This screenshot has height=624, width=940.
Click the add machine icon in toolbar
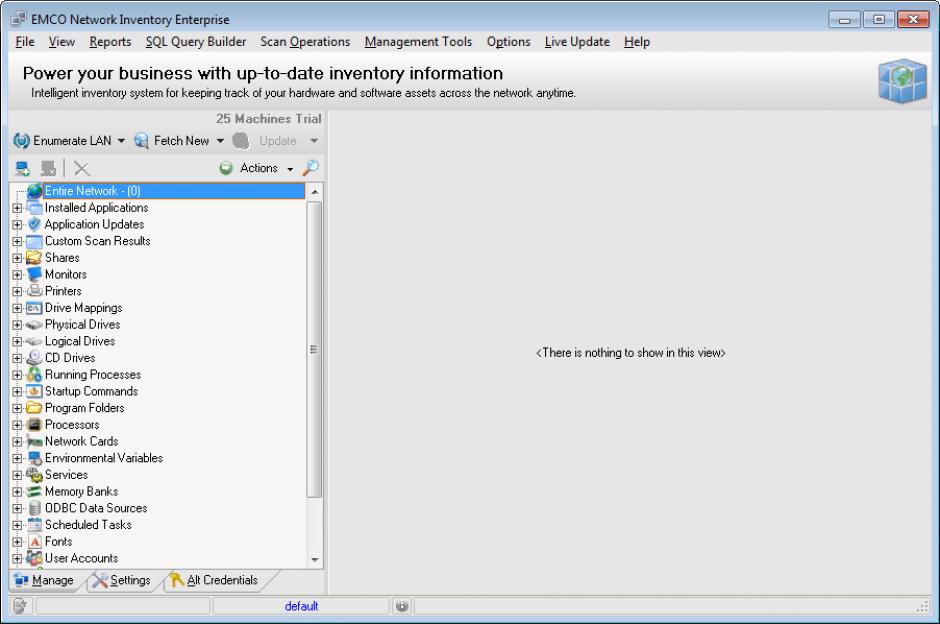[23, 169]
